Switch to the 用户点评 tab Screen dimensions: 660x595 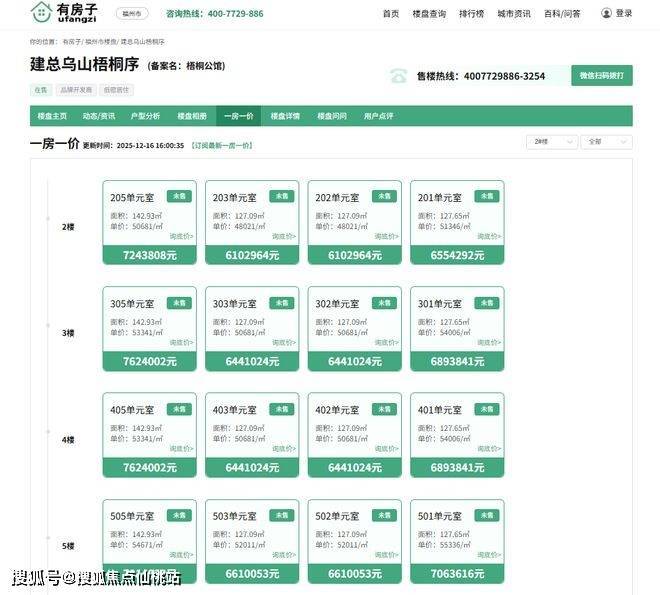coord(378,116)
